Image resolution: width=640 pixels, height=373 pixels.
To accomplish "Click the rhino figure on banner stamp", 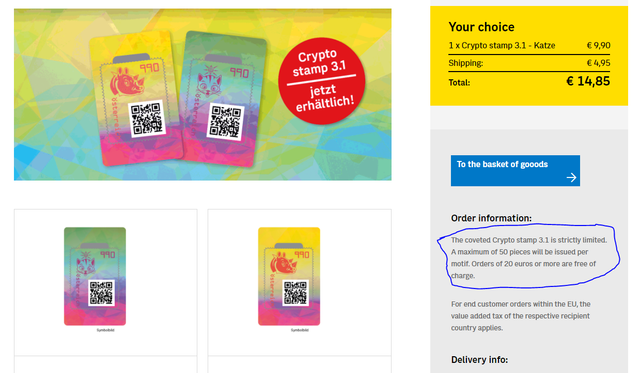I will coord(127,82).
